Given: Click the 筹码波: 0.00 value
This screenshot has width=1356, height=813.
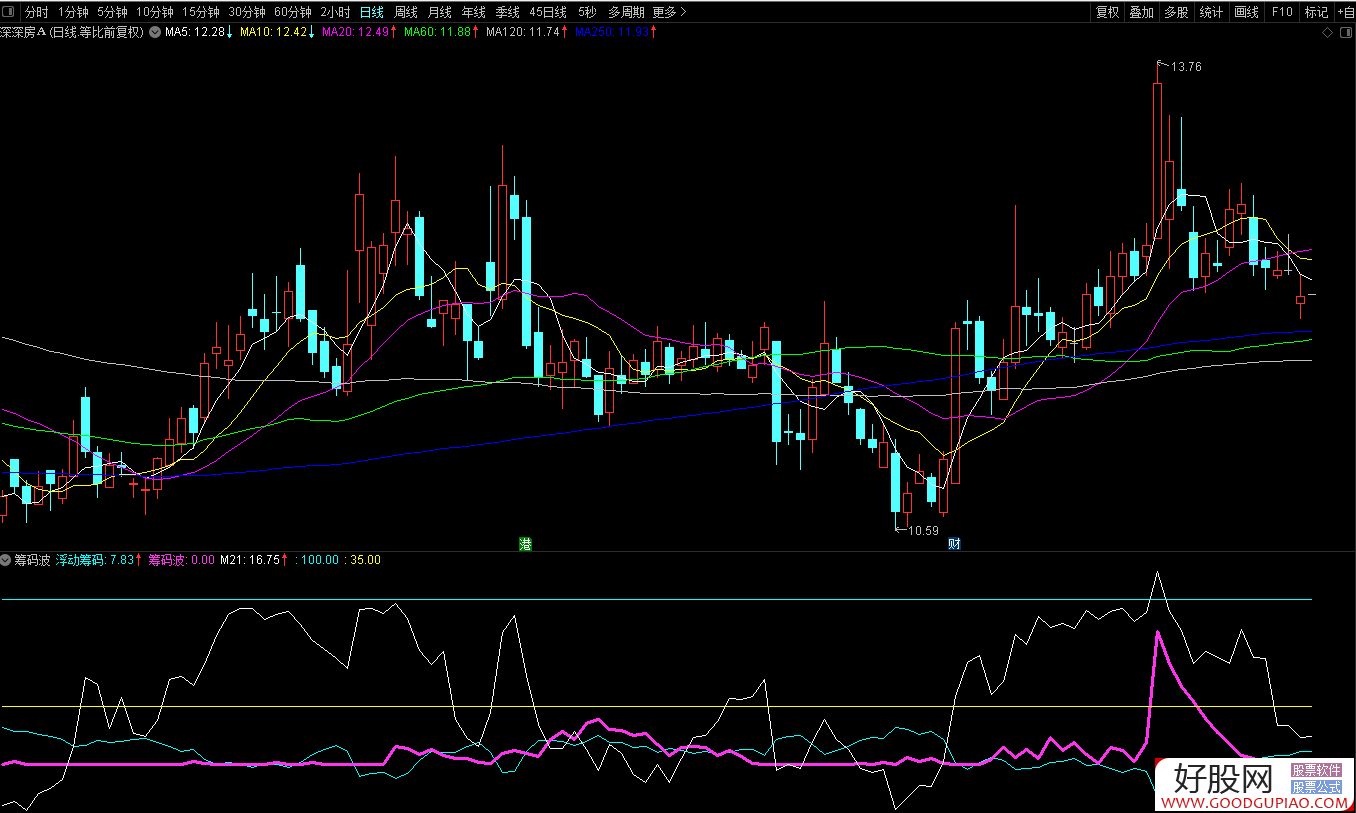Looking at the screenshot, I should click(x=181, y=560).
